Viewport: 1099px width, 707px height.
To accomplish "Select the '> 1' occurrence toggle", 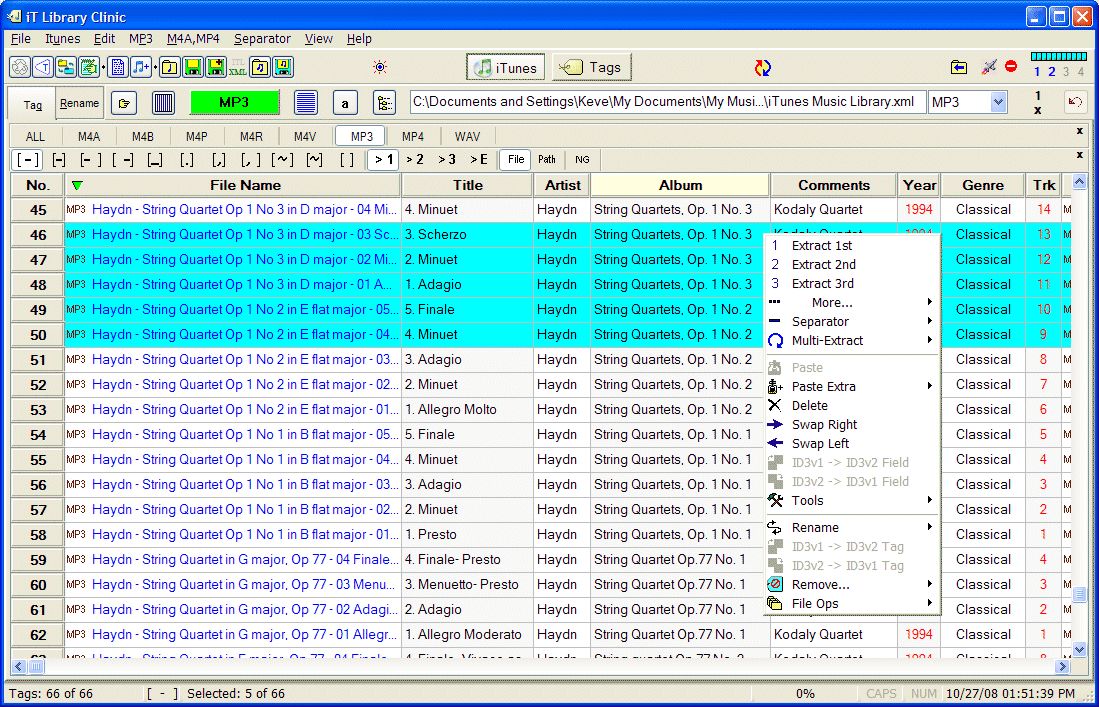I will tap(383, 160).
